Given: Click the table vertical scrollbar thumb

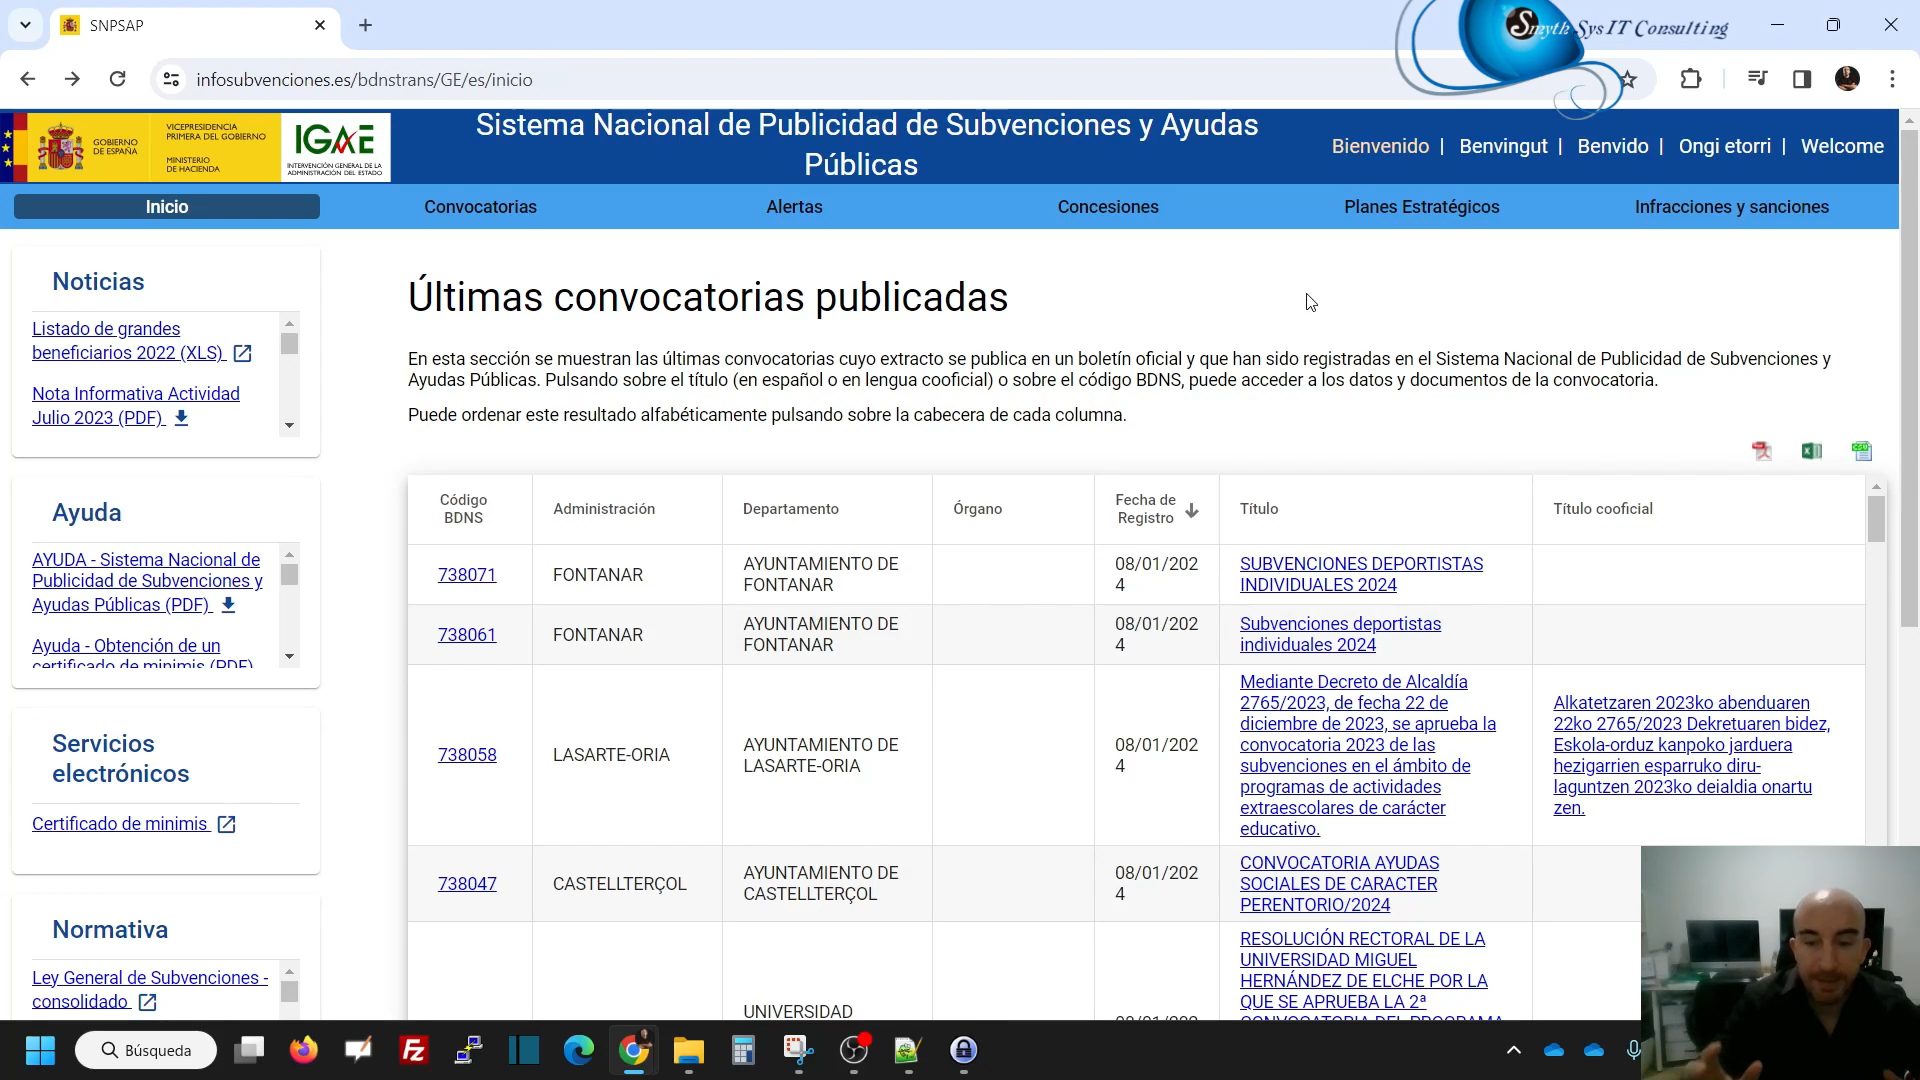Looking at the screenshot, I should tap(1876, 520).
